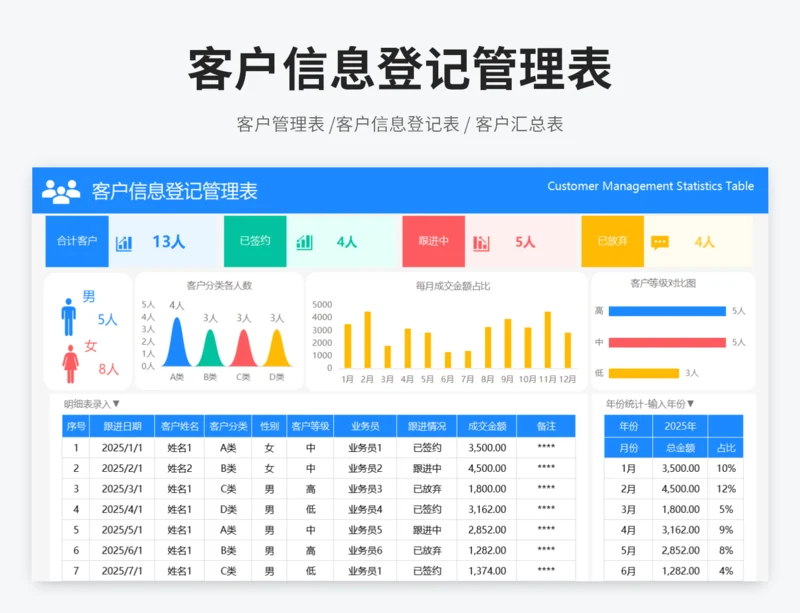The height and width of the screenshot is (613, 800).
Task: Click the red female figure icon
Action: tap(70, 364)
